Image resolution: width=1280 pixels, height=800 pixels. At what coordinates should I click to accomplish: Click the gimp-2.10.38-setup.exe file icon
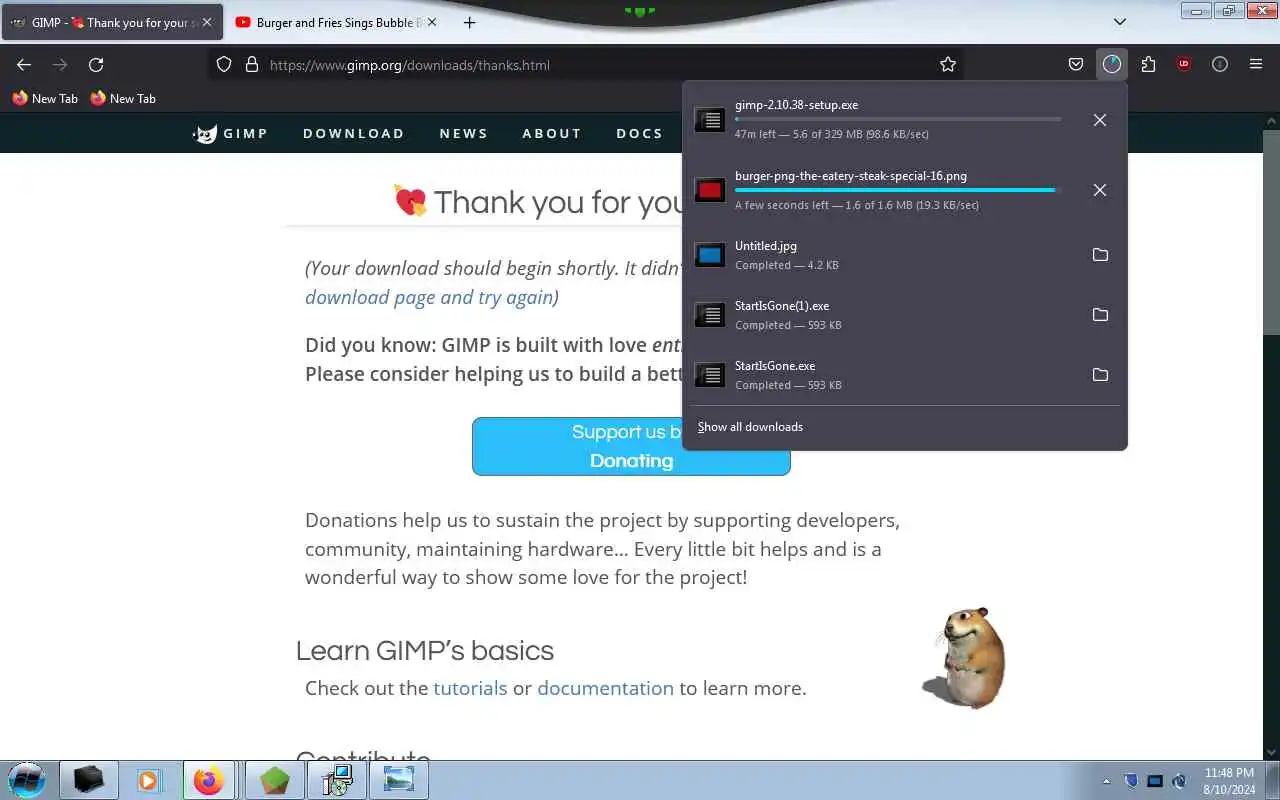(x=710, y=120)
